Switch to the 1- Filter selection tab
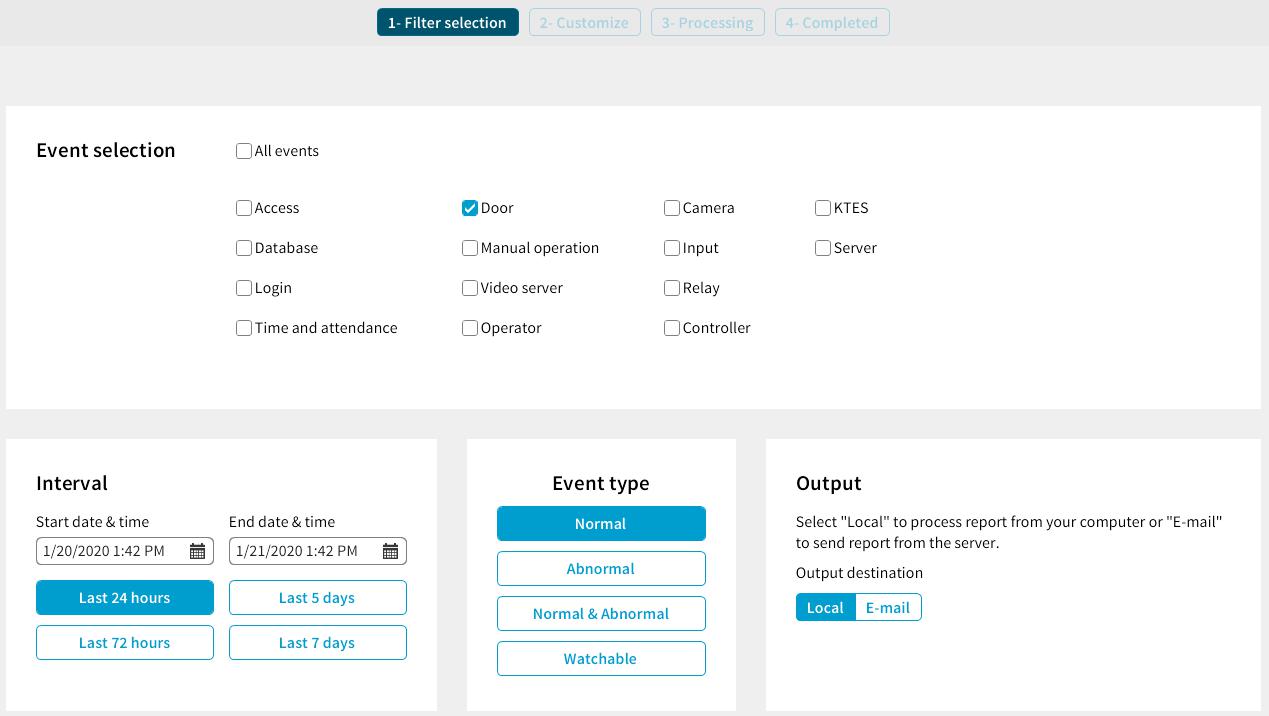1269x716 pixels. click(x=447, y=23)
